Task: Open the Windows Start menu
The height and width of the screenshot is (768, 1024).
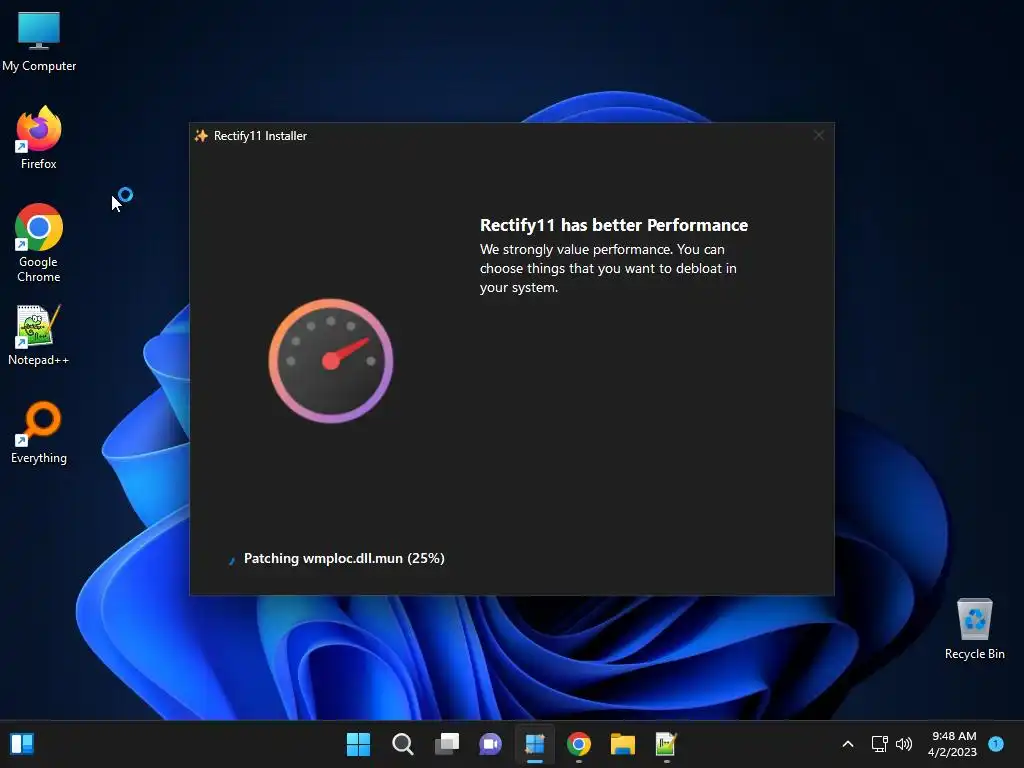Action: 358,744
